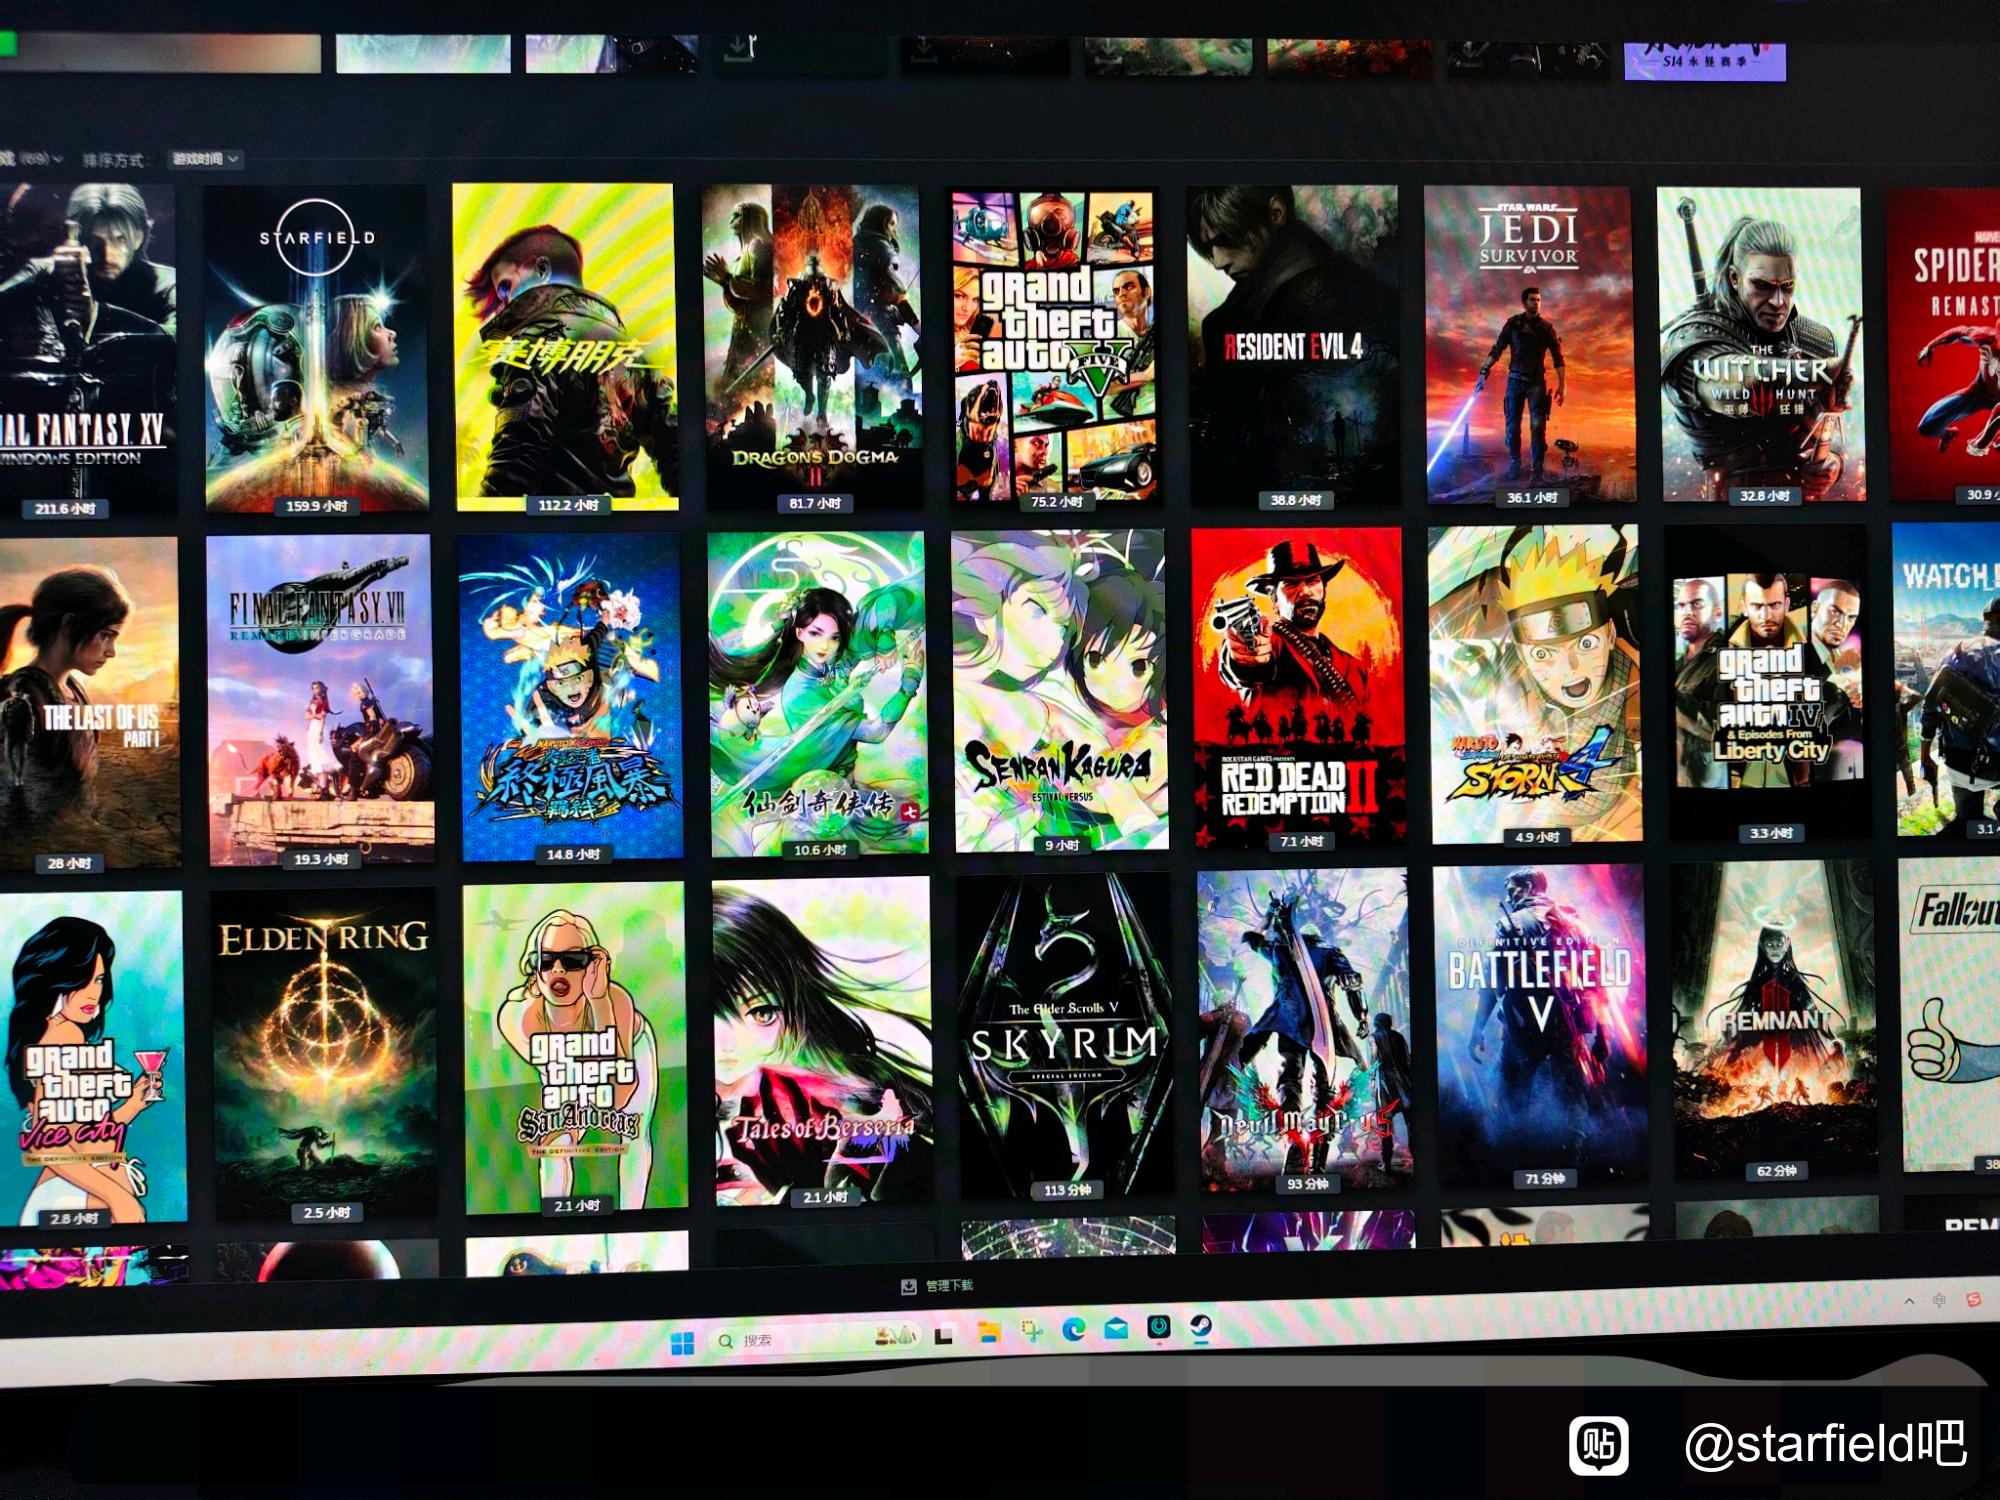Open the GTA Vice City cover
The image size is (2000, 1500).
pos(92,1057)
